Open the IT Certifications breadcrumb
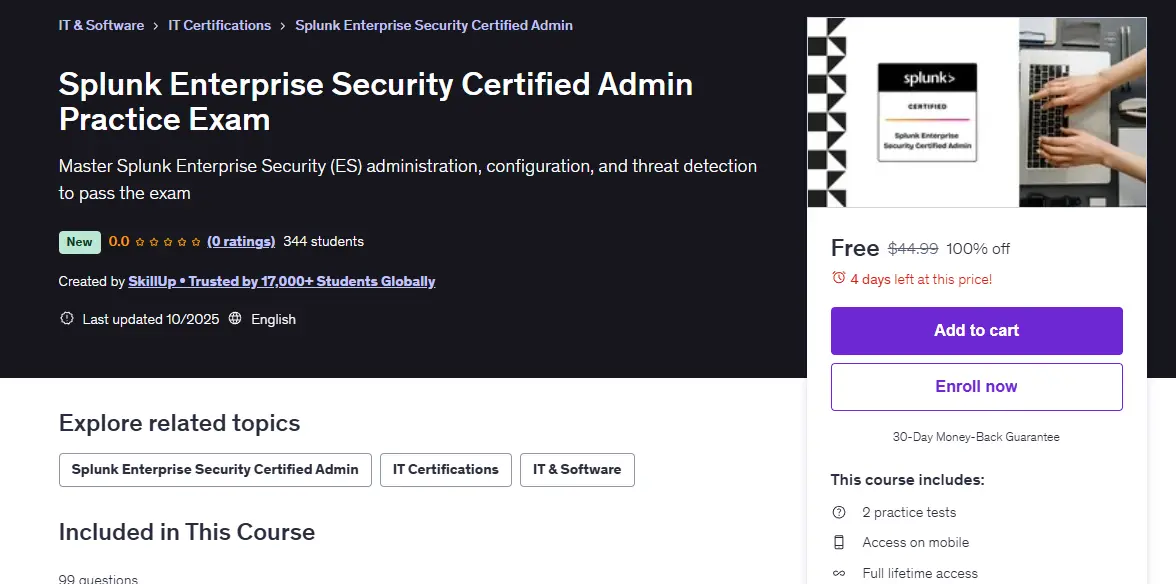Image resolution: width=1176 pixels, height=584 pixels. 219,25
